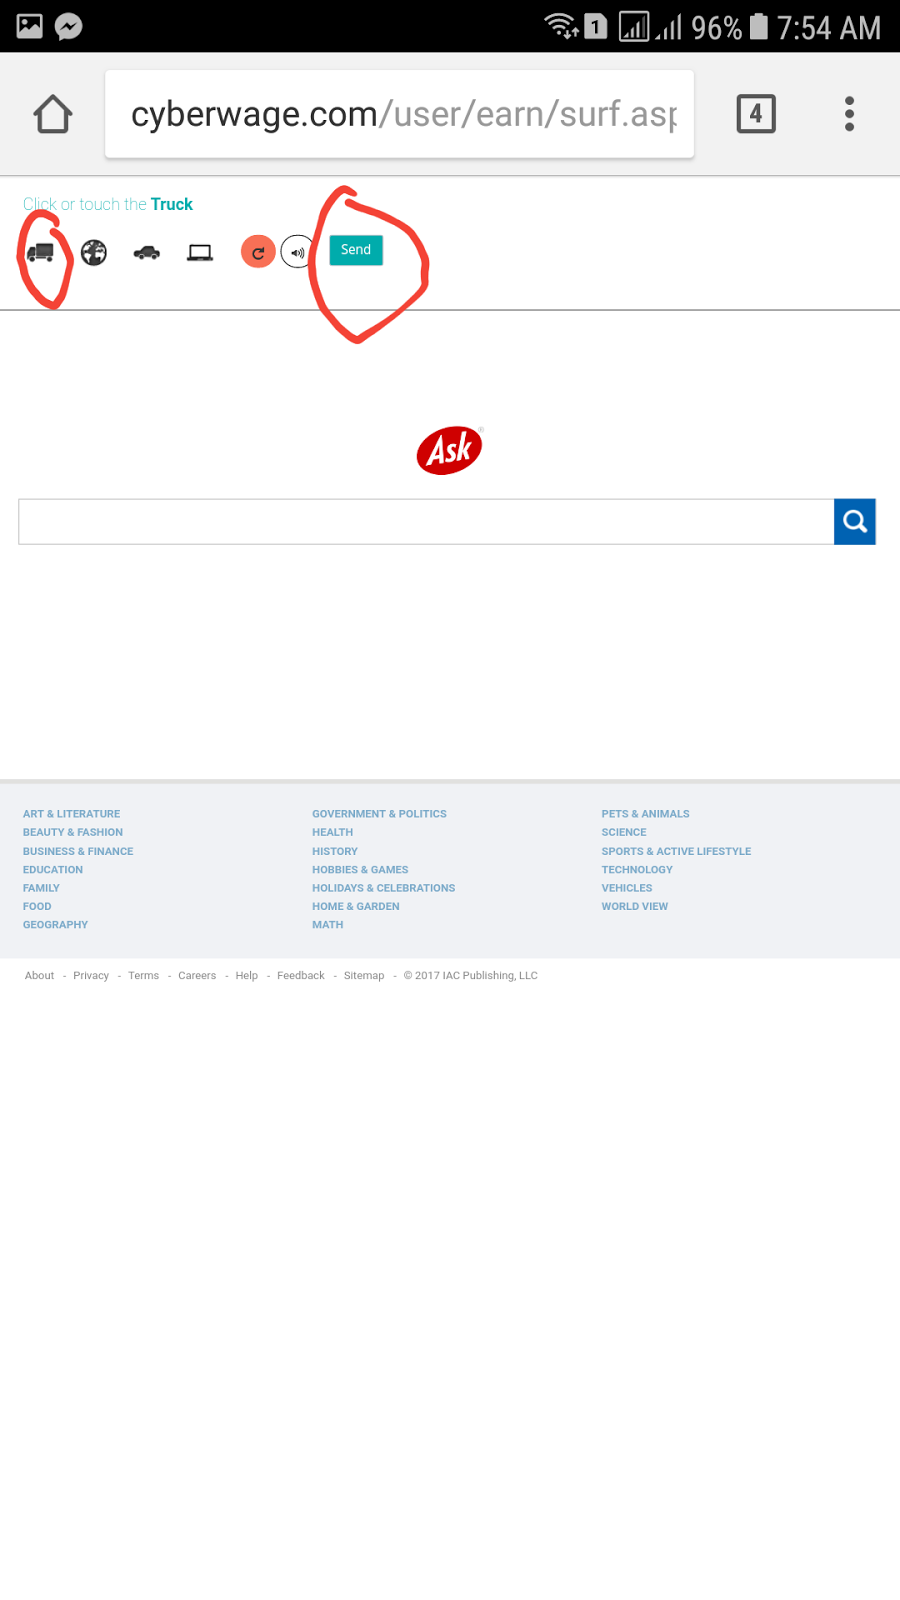900x1600 pixels.
Task: Click the '© 2017 IAC Publishing, LLC' text
Action: pyautogui.click(x=470, y=976)
